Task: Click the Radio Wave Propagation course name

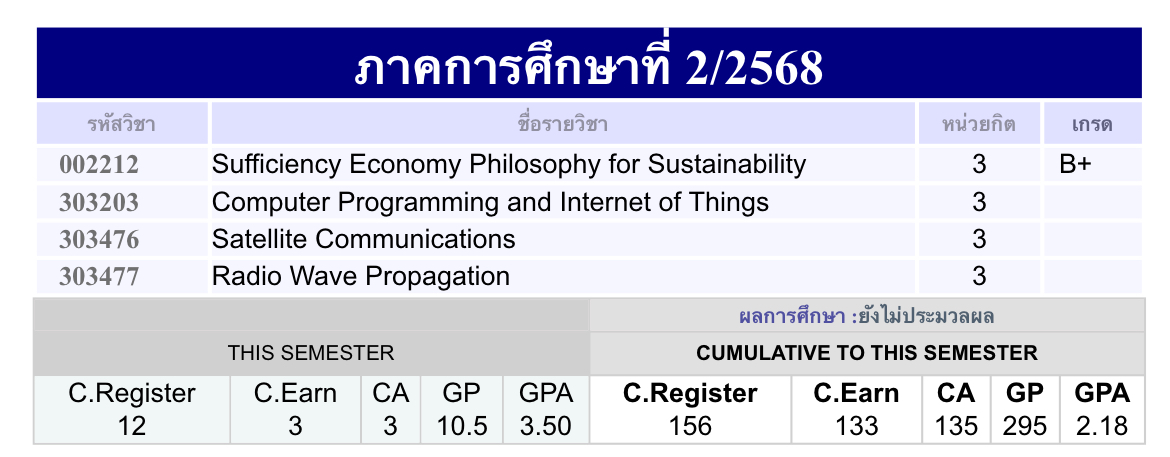Action: pos(361,277)
